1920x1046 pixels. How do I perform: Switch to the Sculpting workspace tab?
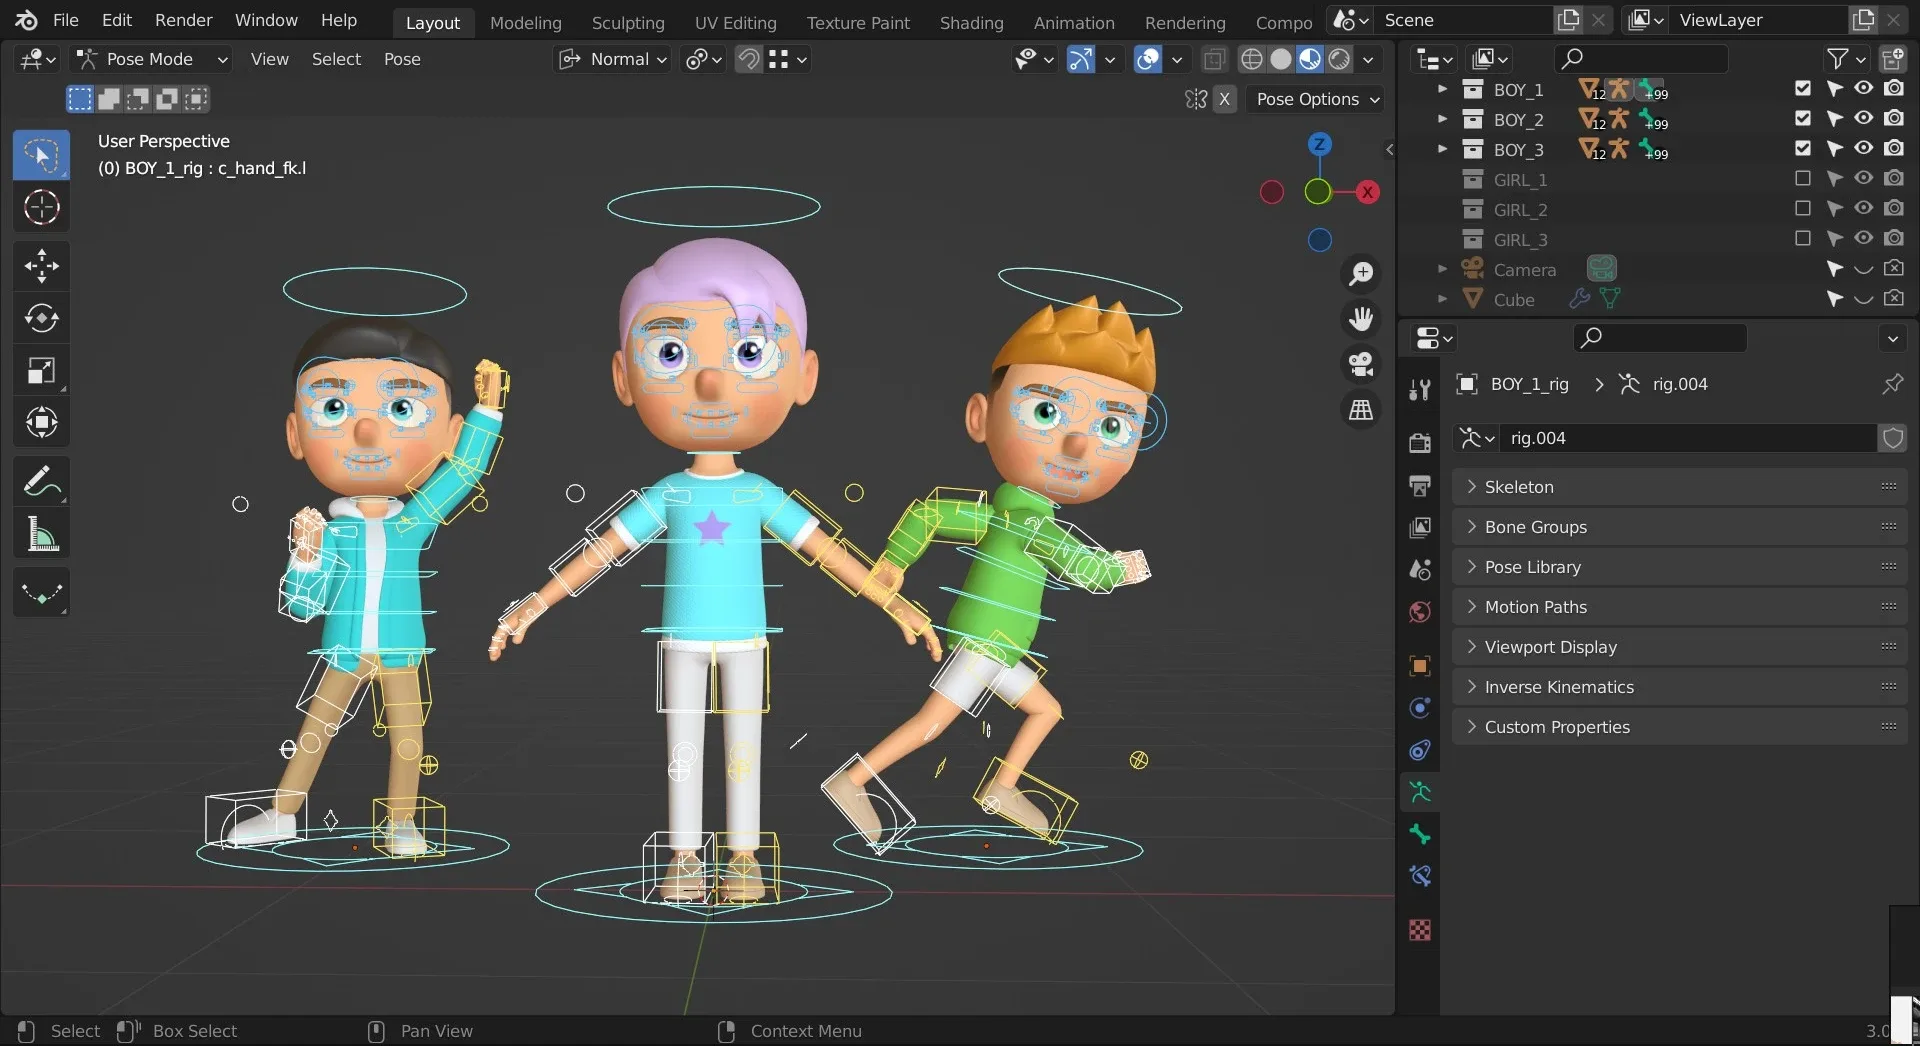click(628, 22)
